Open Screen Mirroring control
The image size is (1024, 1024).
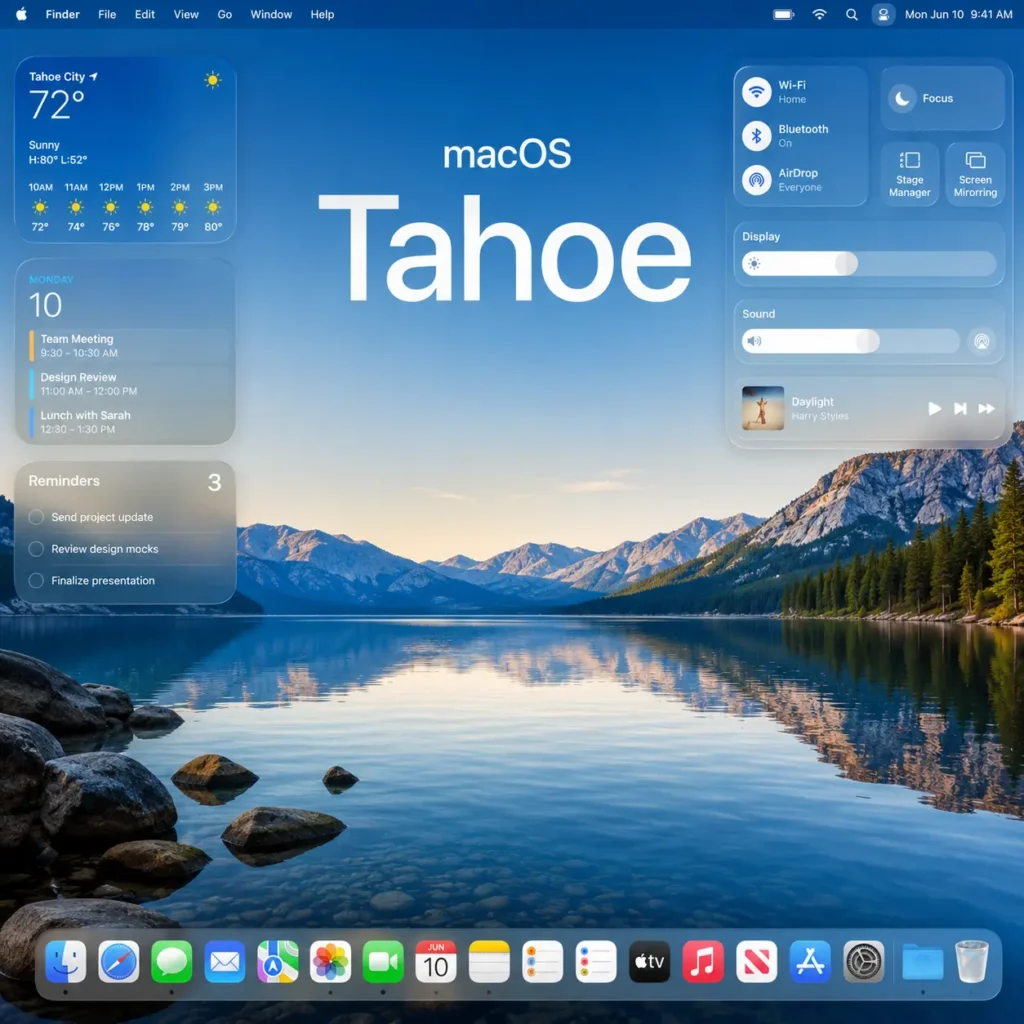975,175
